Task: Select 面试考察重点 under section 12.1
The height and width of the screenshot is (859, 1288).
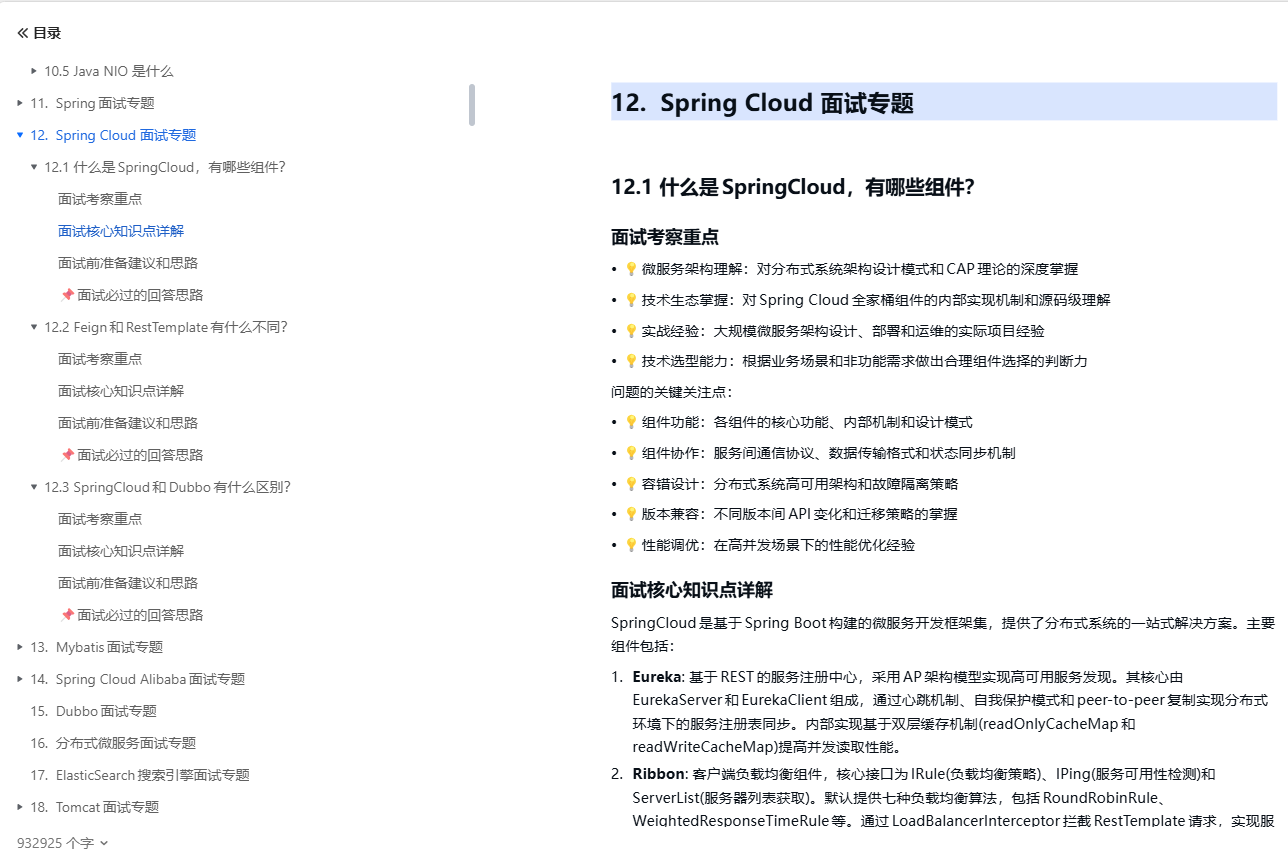Action: pyautogui.click(x=100, y=199)
